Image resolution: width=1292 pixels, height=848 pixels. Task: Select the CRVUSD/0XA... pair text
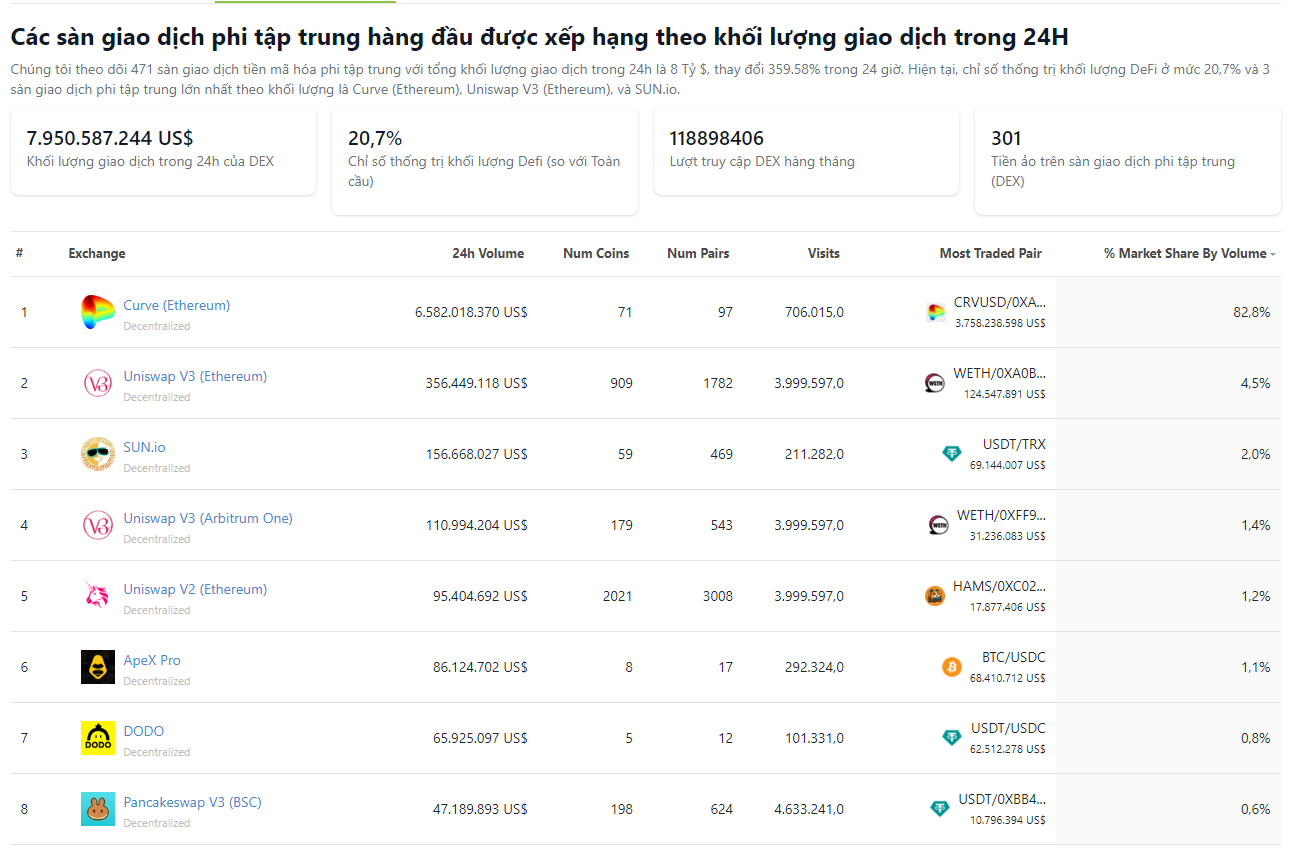(1000, 303)
